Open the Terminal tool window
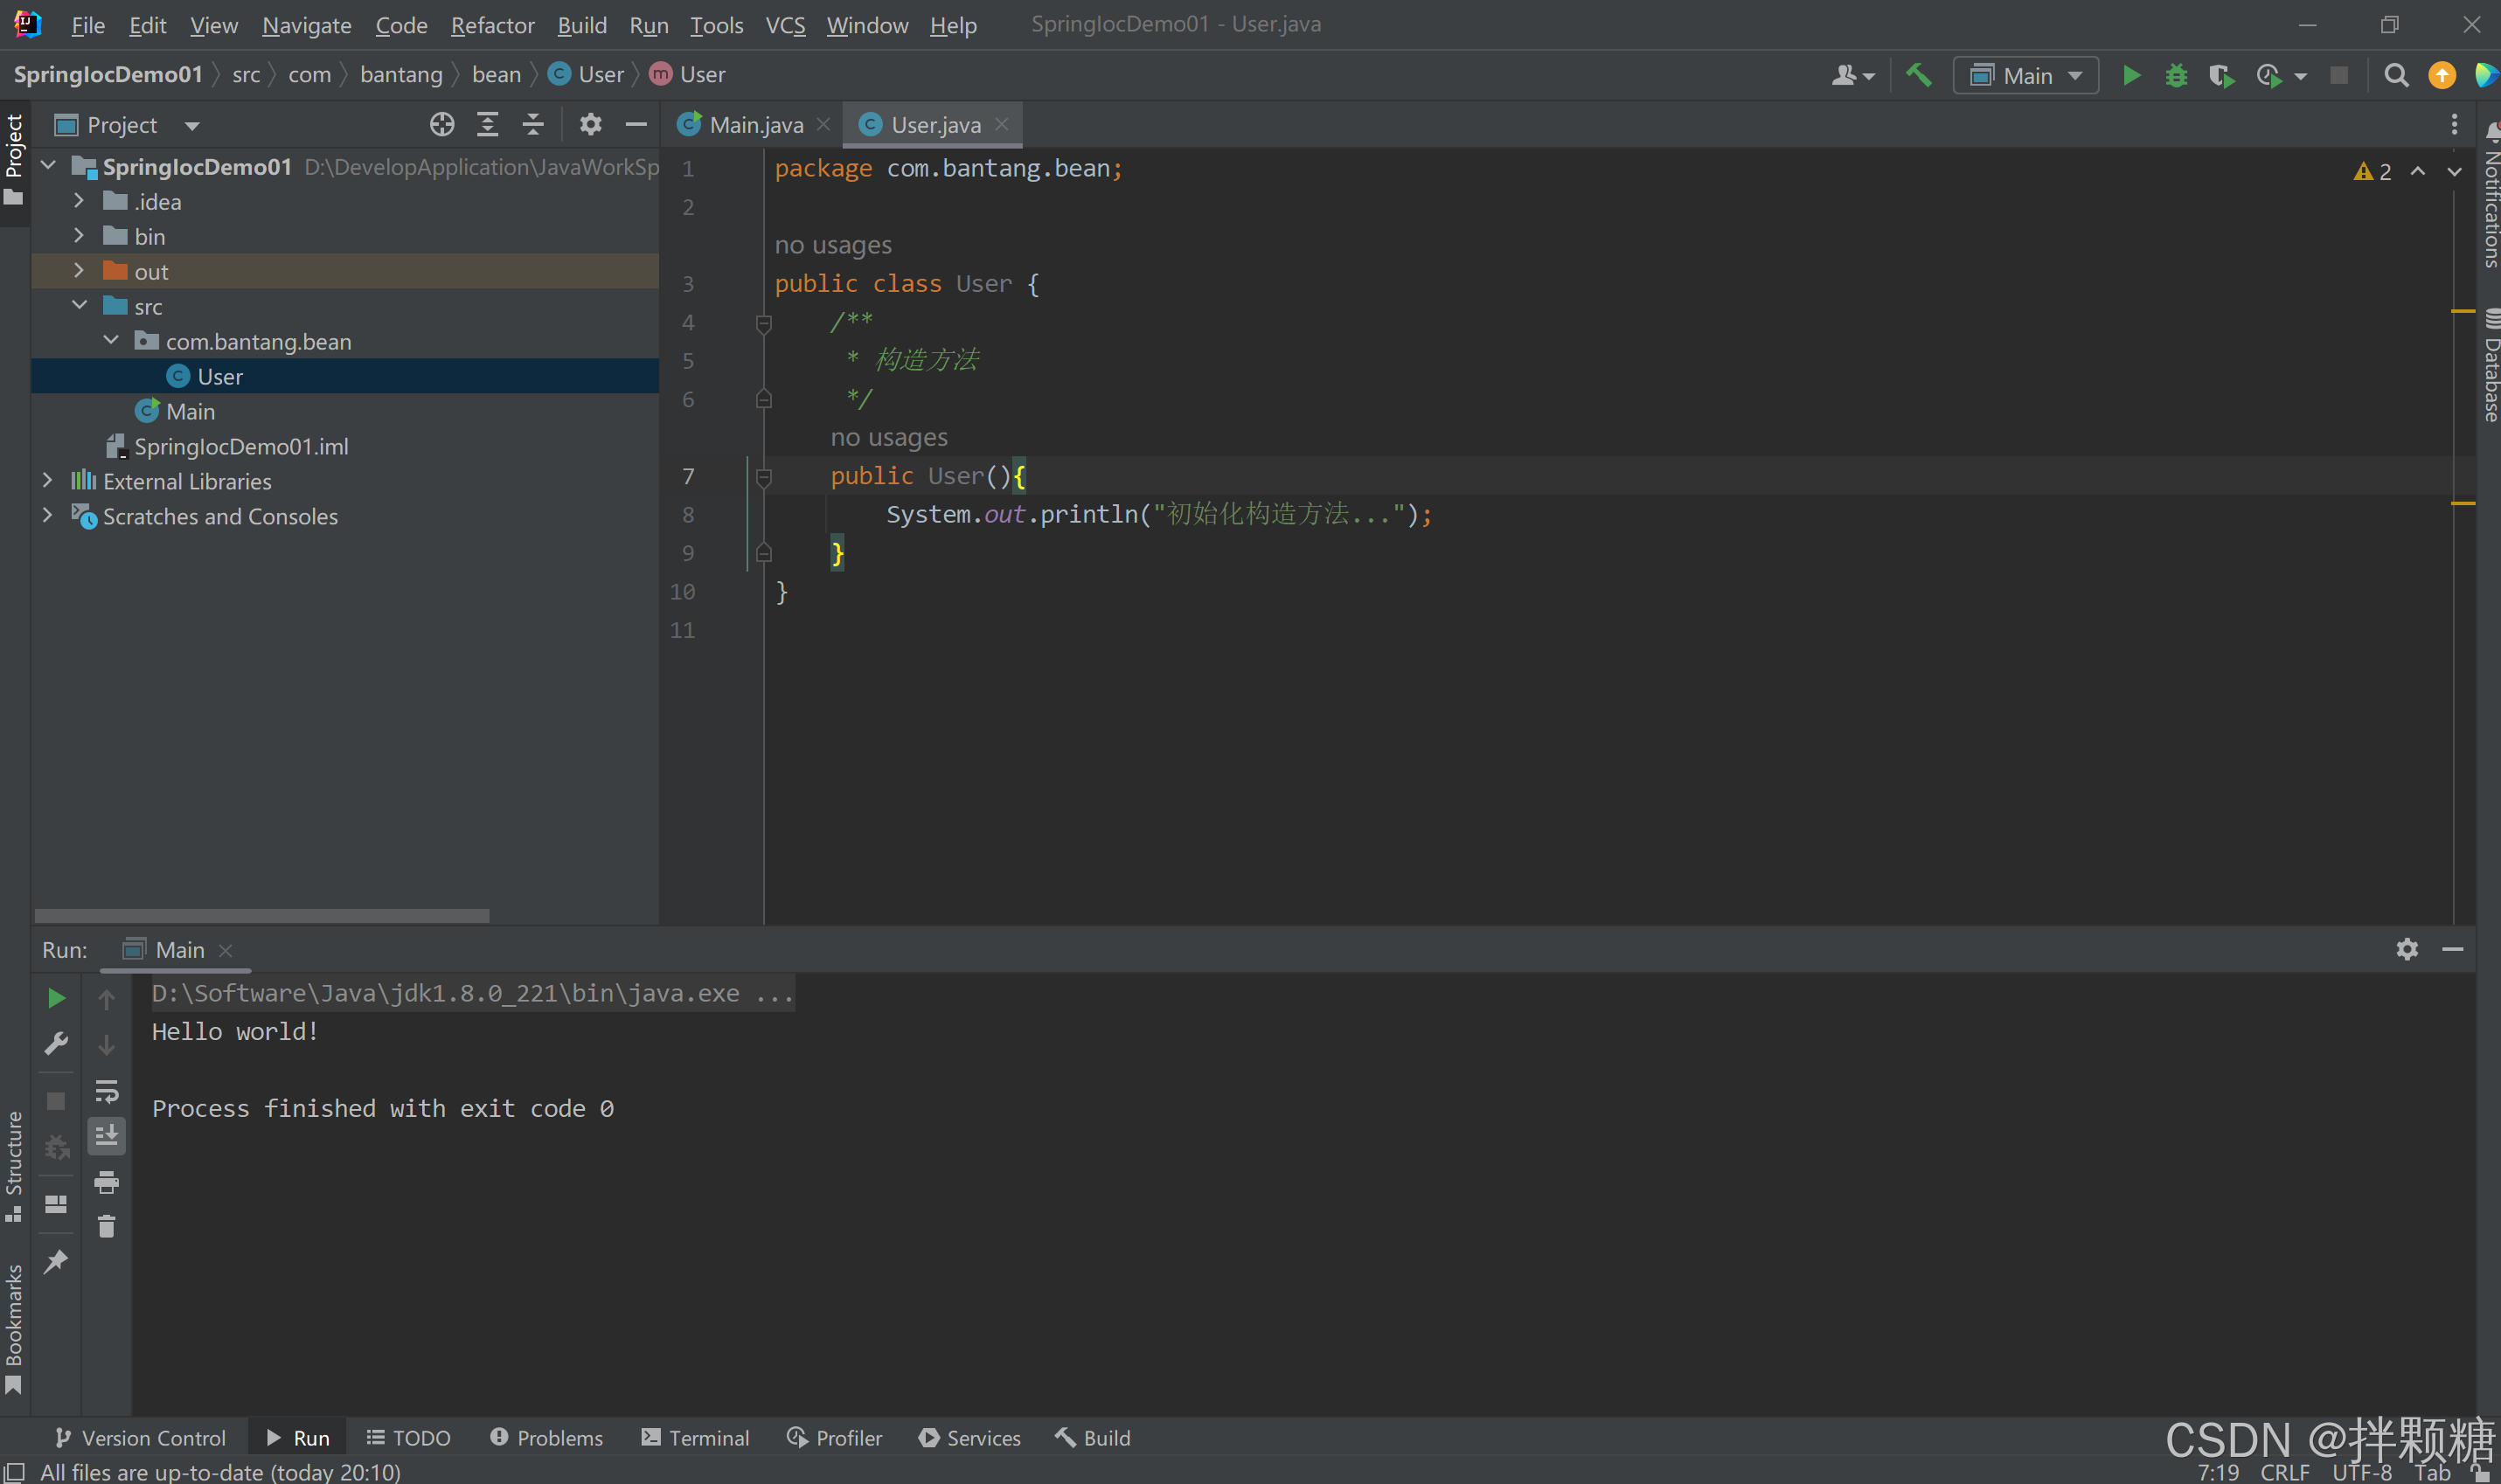 click(x=695, y=1438)
